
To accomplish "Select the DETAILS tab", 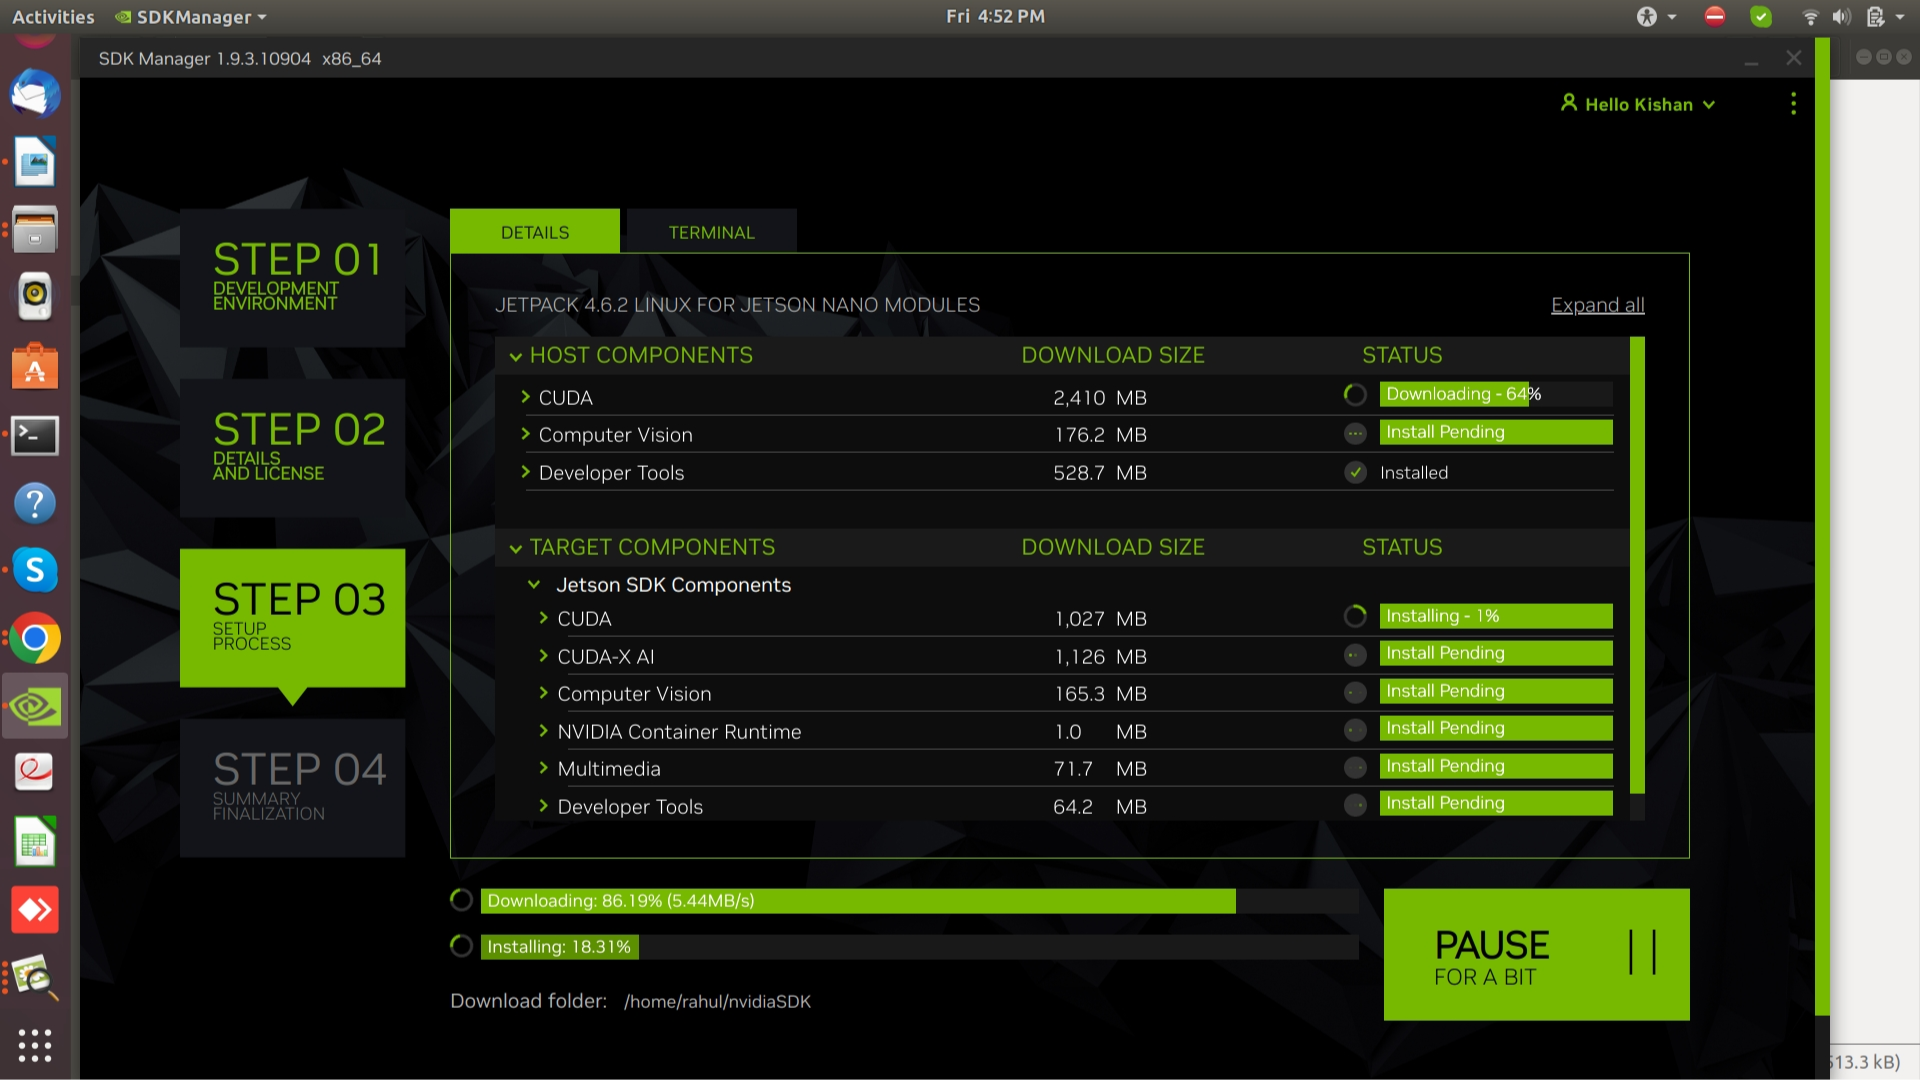I will click(535, 232).
